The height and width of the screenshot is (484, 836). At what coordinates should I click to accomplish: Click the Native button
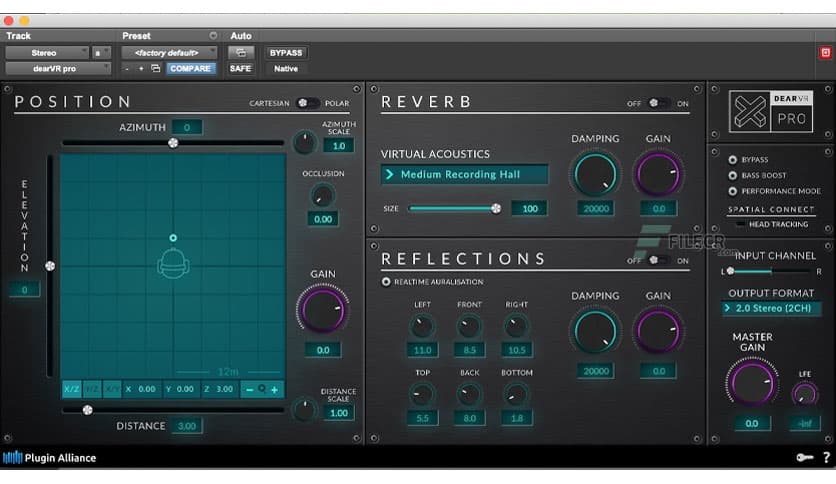point(286,68)
